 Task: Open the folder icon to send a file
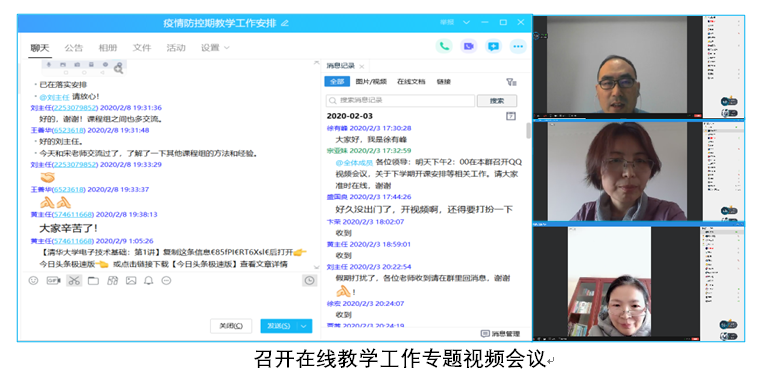[93, 281]
